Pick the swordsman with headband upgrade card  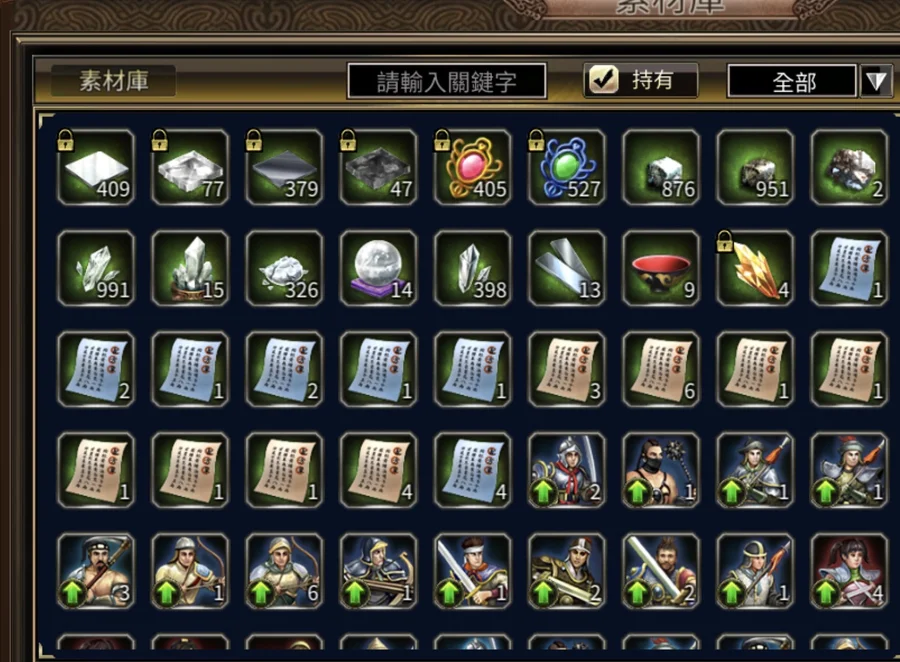pyautogui.click(x=472, y=571)
